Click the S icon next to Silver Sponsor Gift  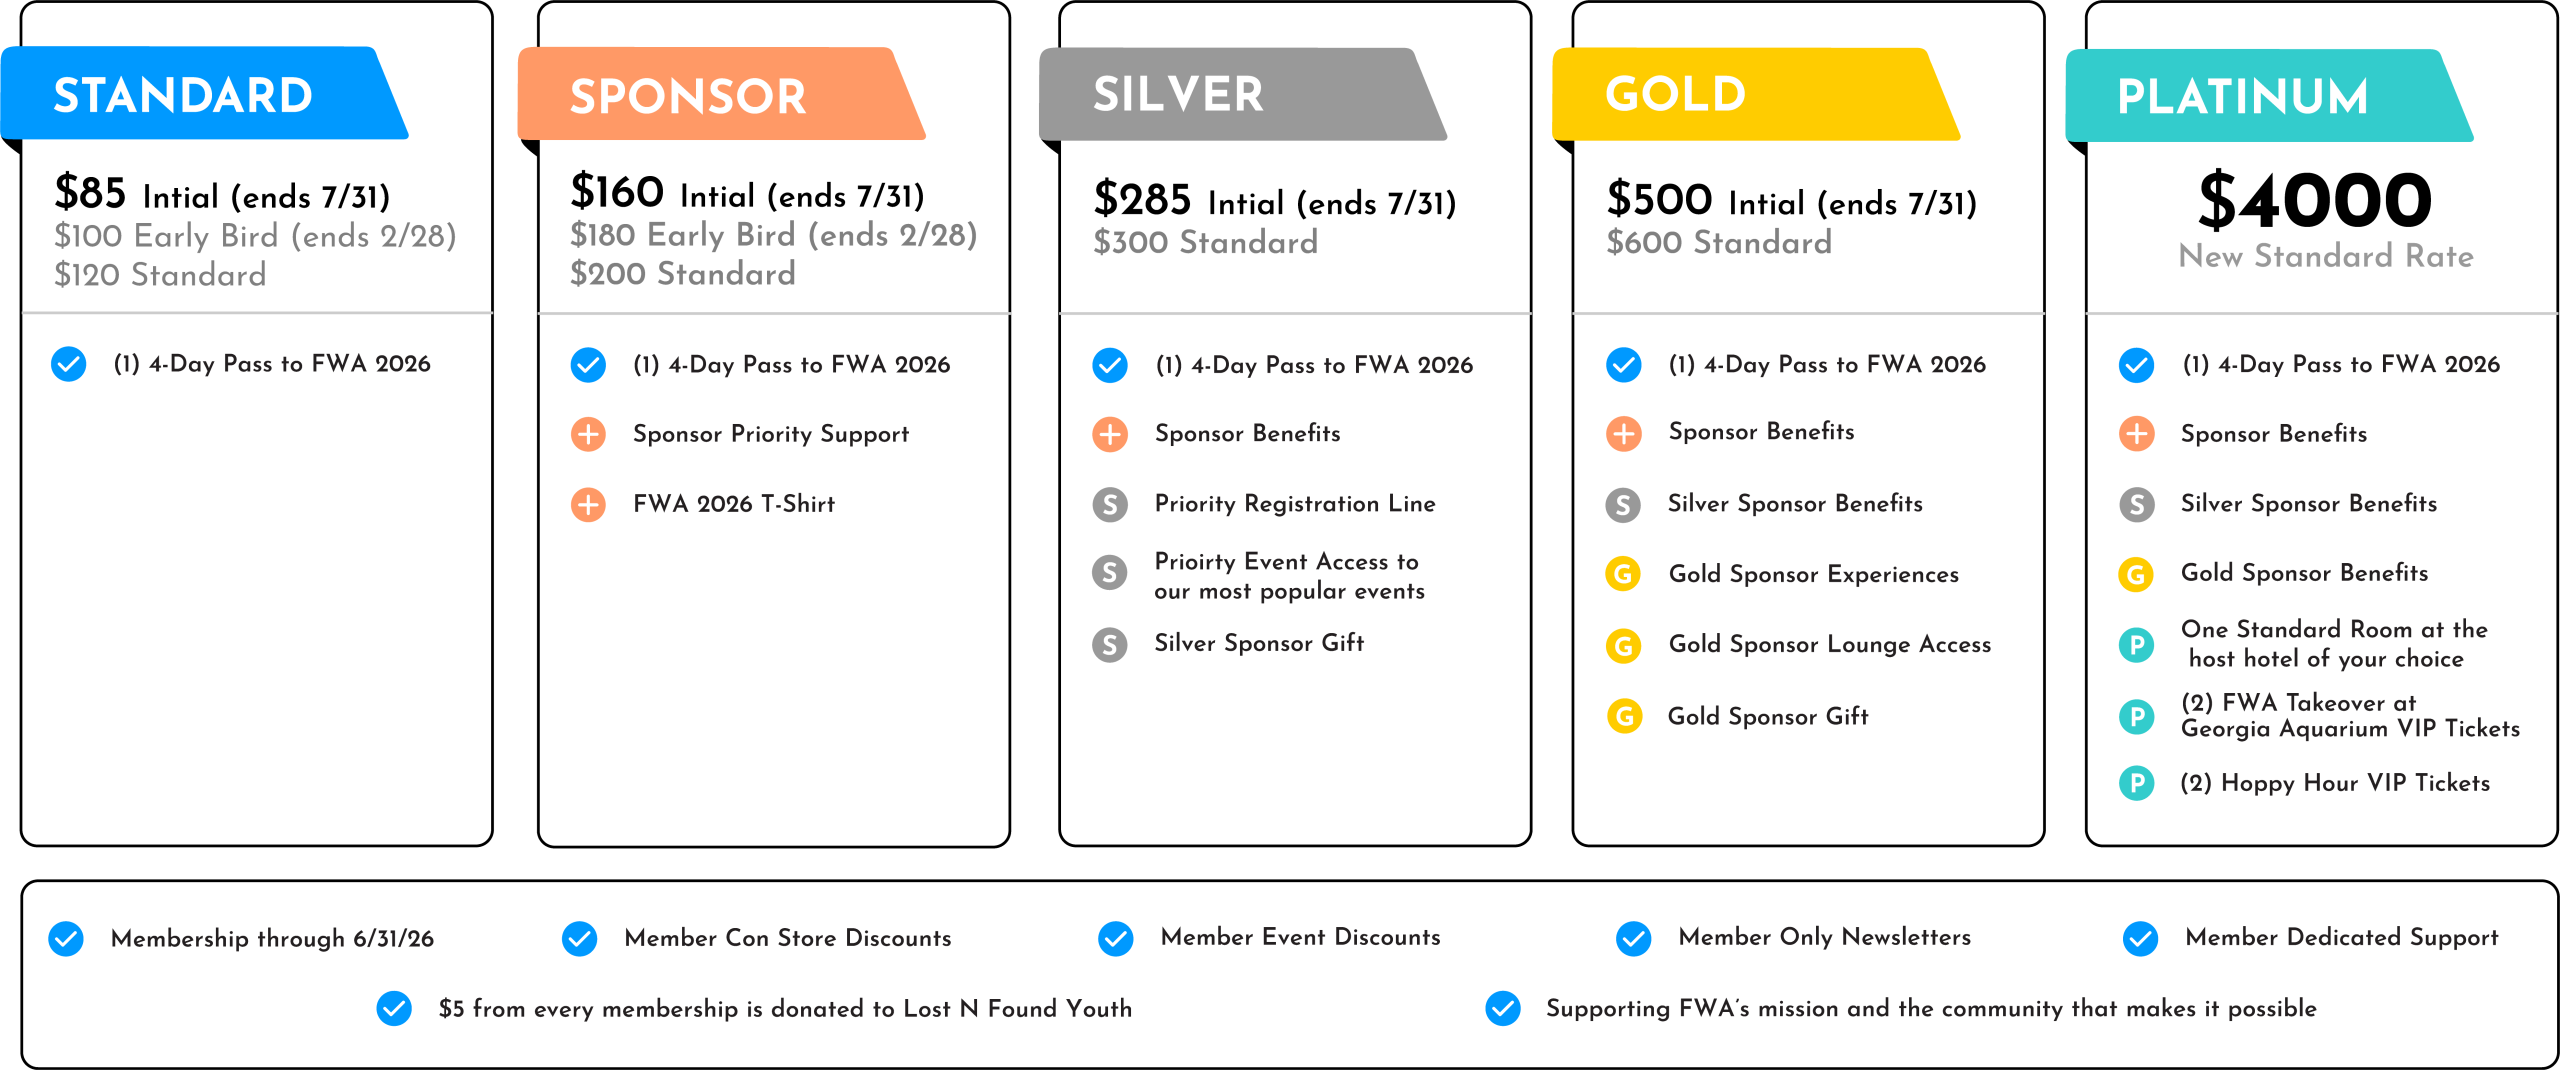click(1110, 645)
